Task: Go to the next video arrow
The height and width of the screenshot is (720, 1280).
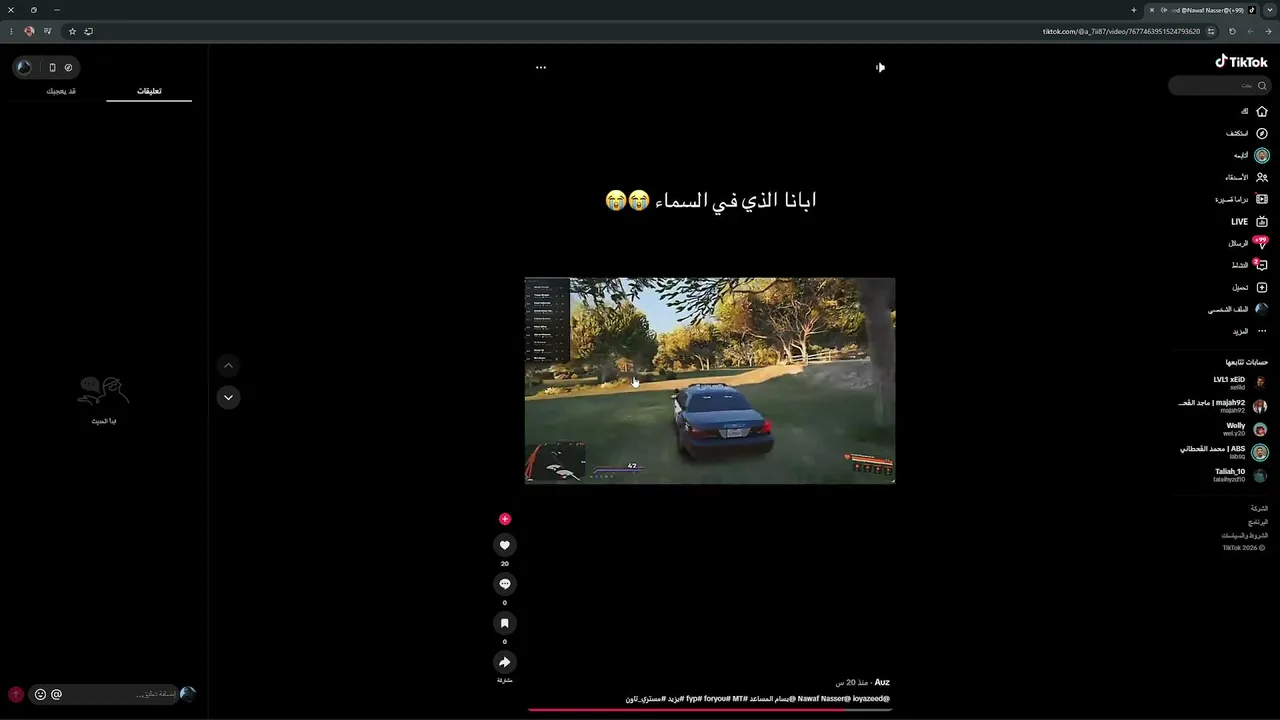Action: [228, 397]
